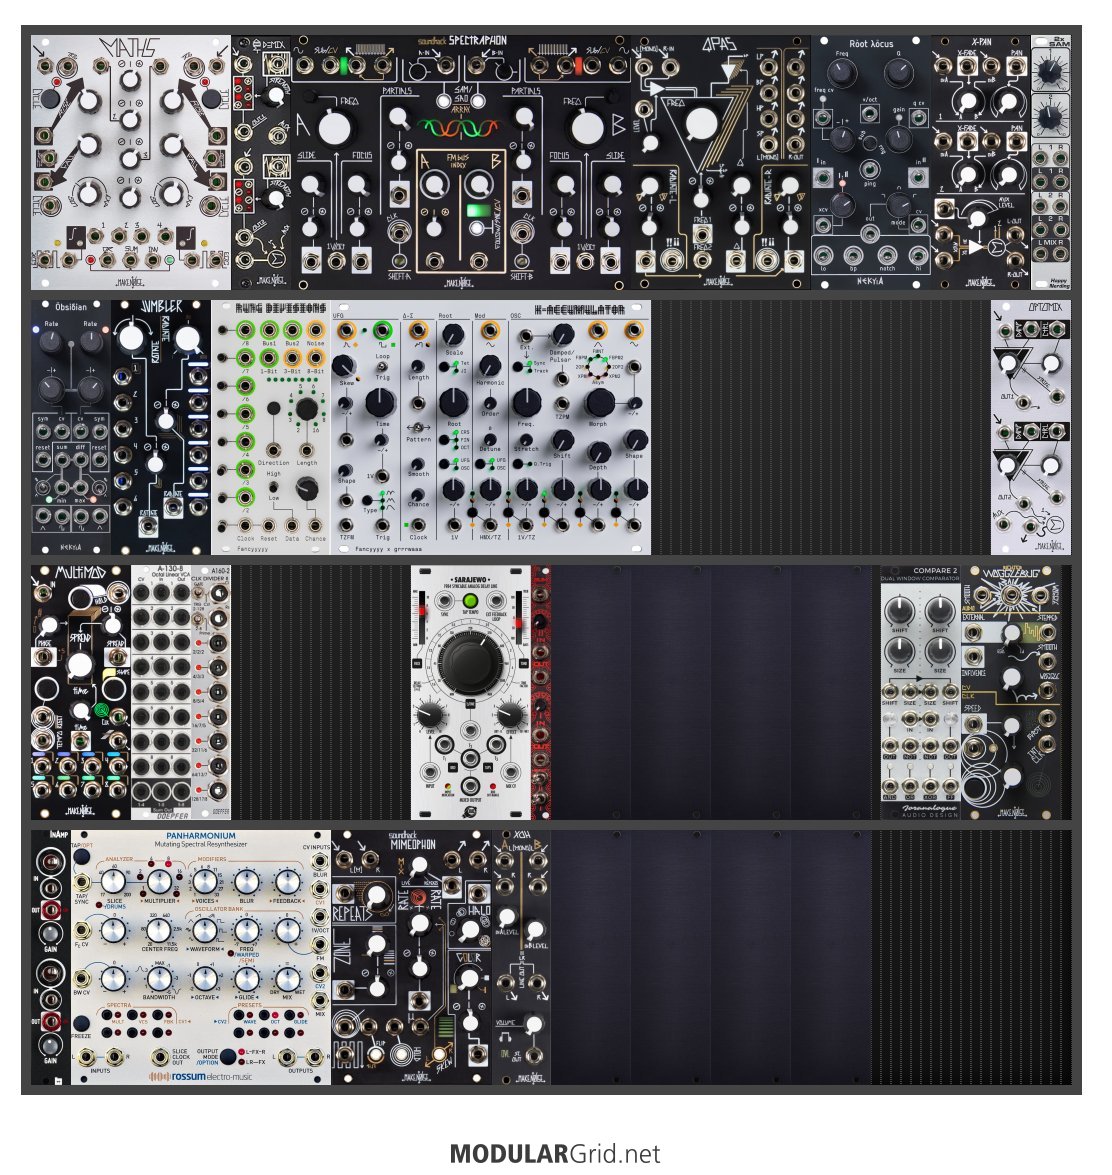Select the Compare 2 comparator module
Image resolution: width=1112 pixels, height=1175 pixels.
click(921, 692)
